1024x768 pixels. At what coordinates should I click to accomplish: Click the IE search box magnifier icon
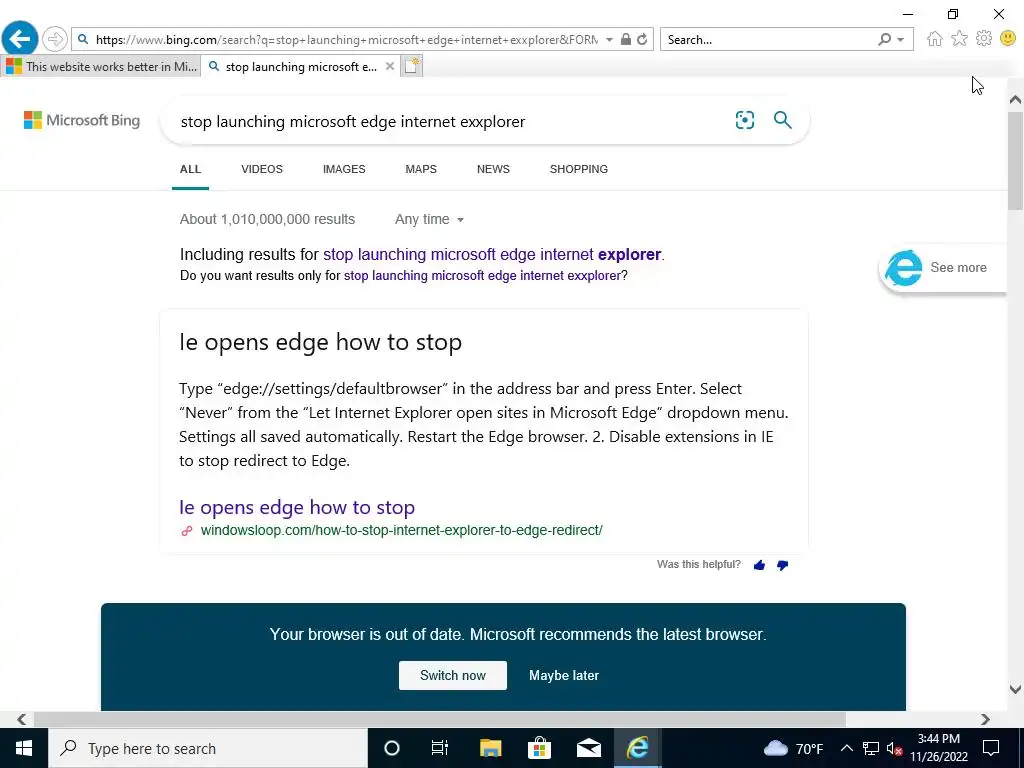[884, 39]
